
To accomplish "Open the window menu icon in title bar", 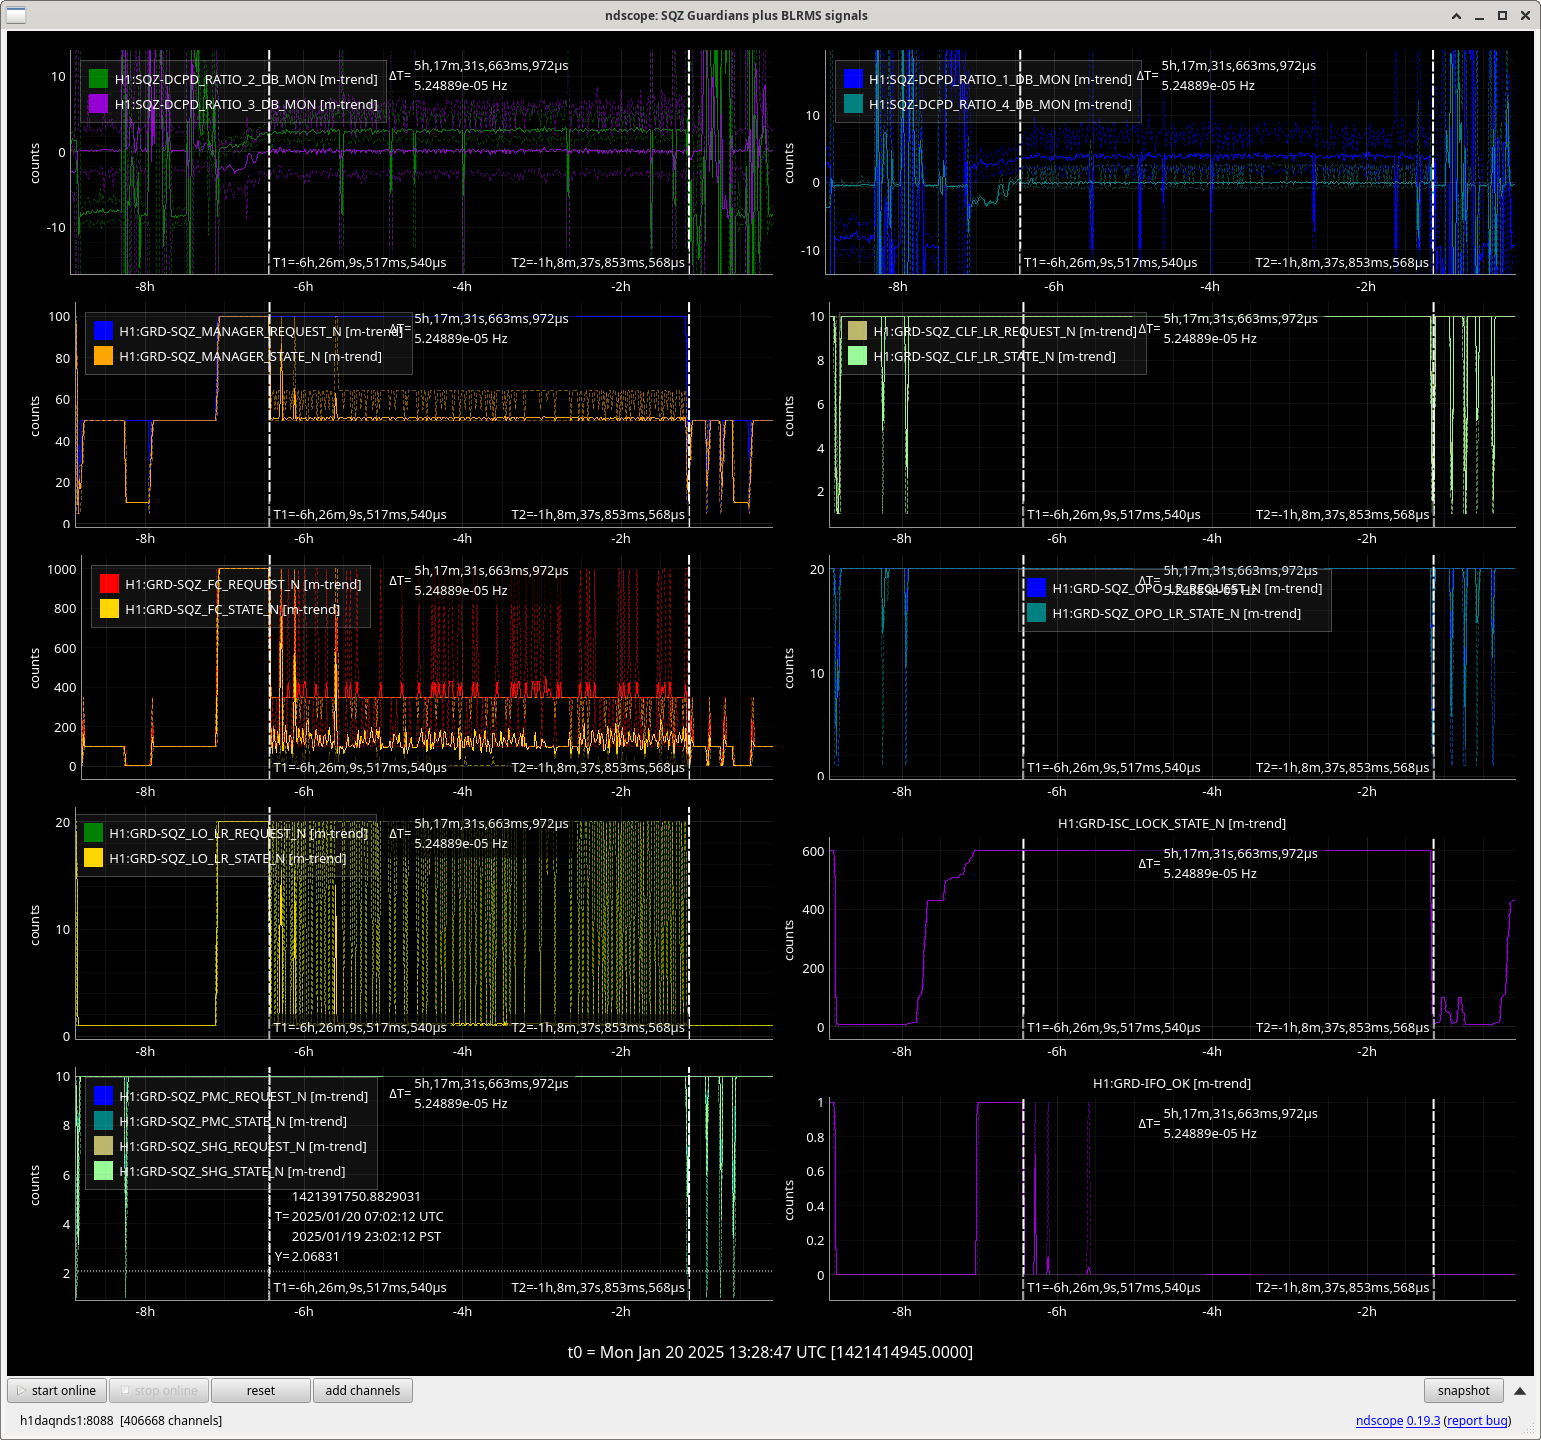I will coord(16,15).
